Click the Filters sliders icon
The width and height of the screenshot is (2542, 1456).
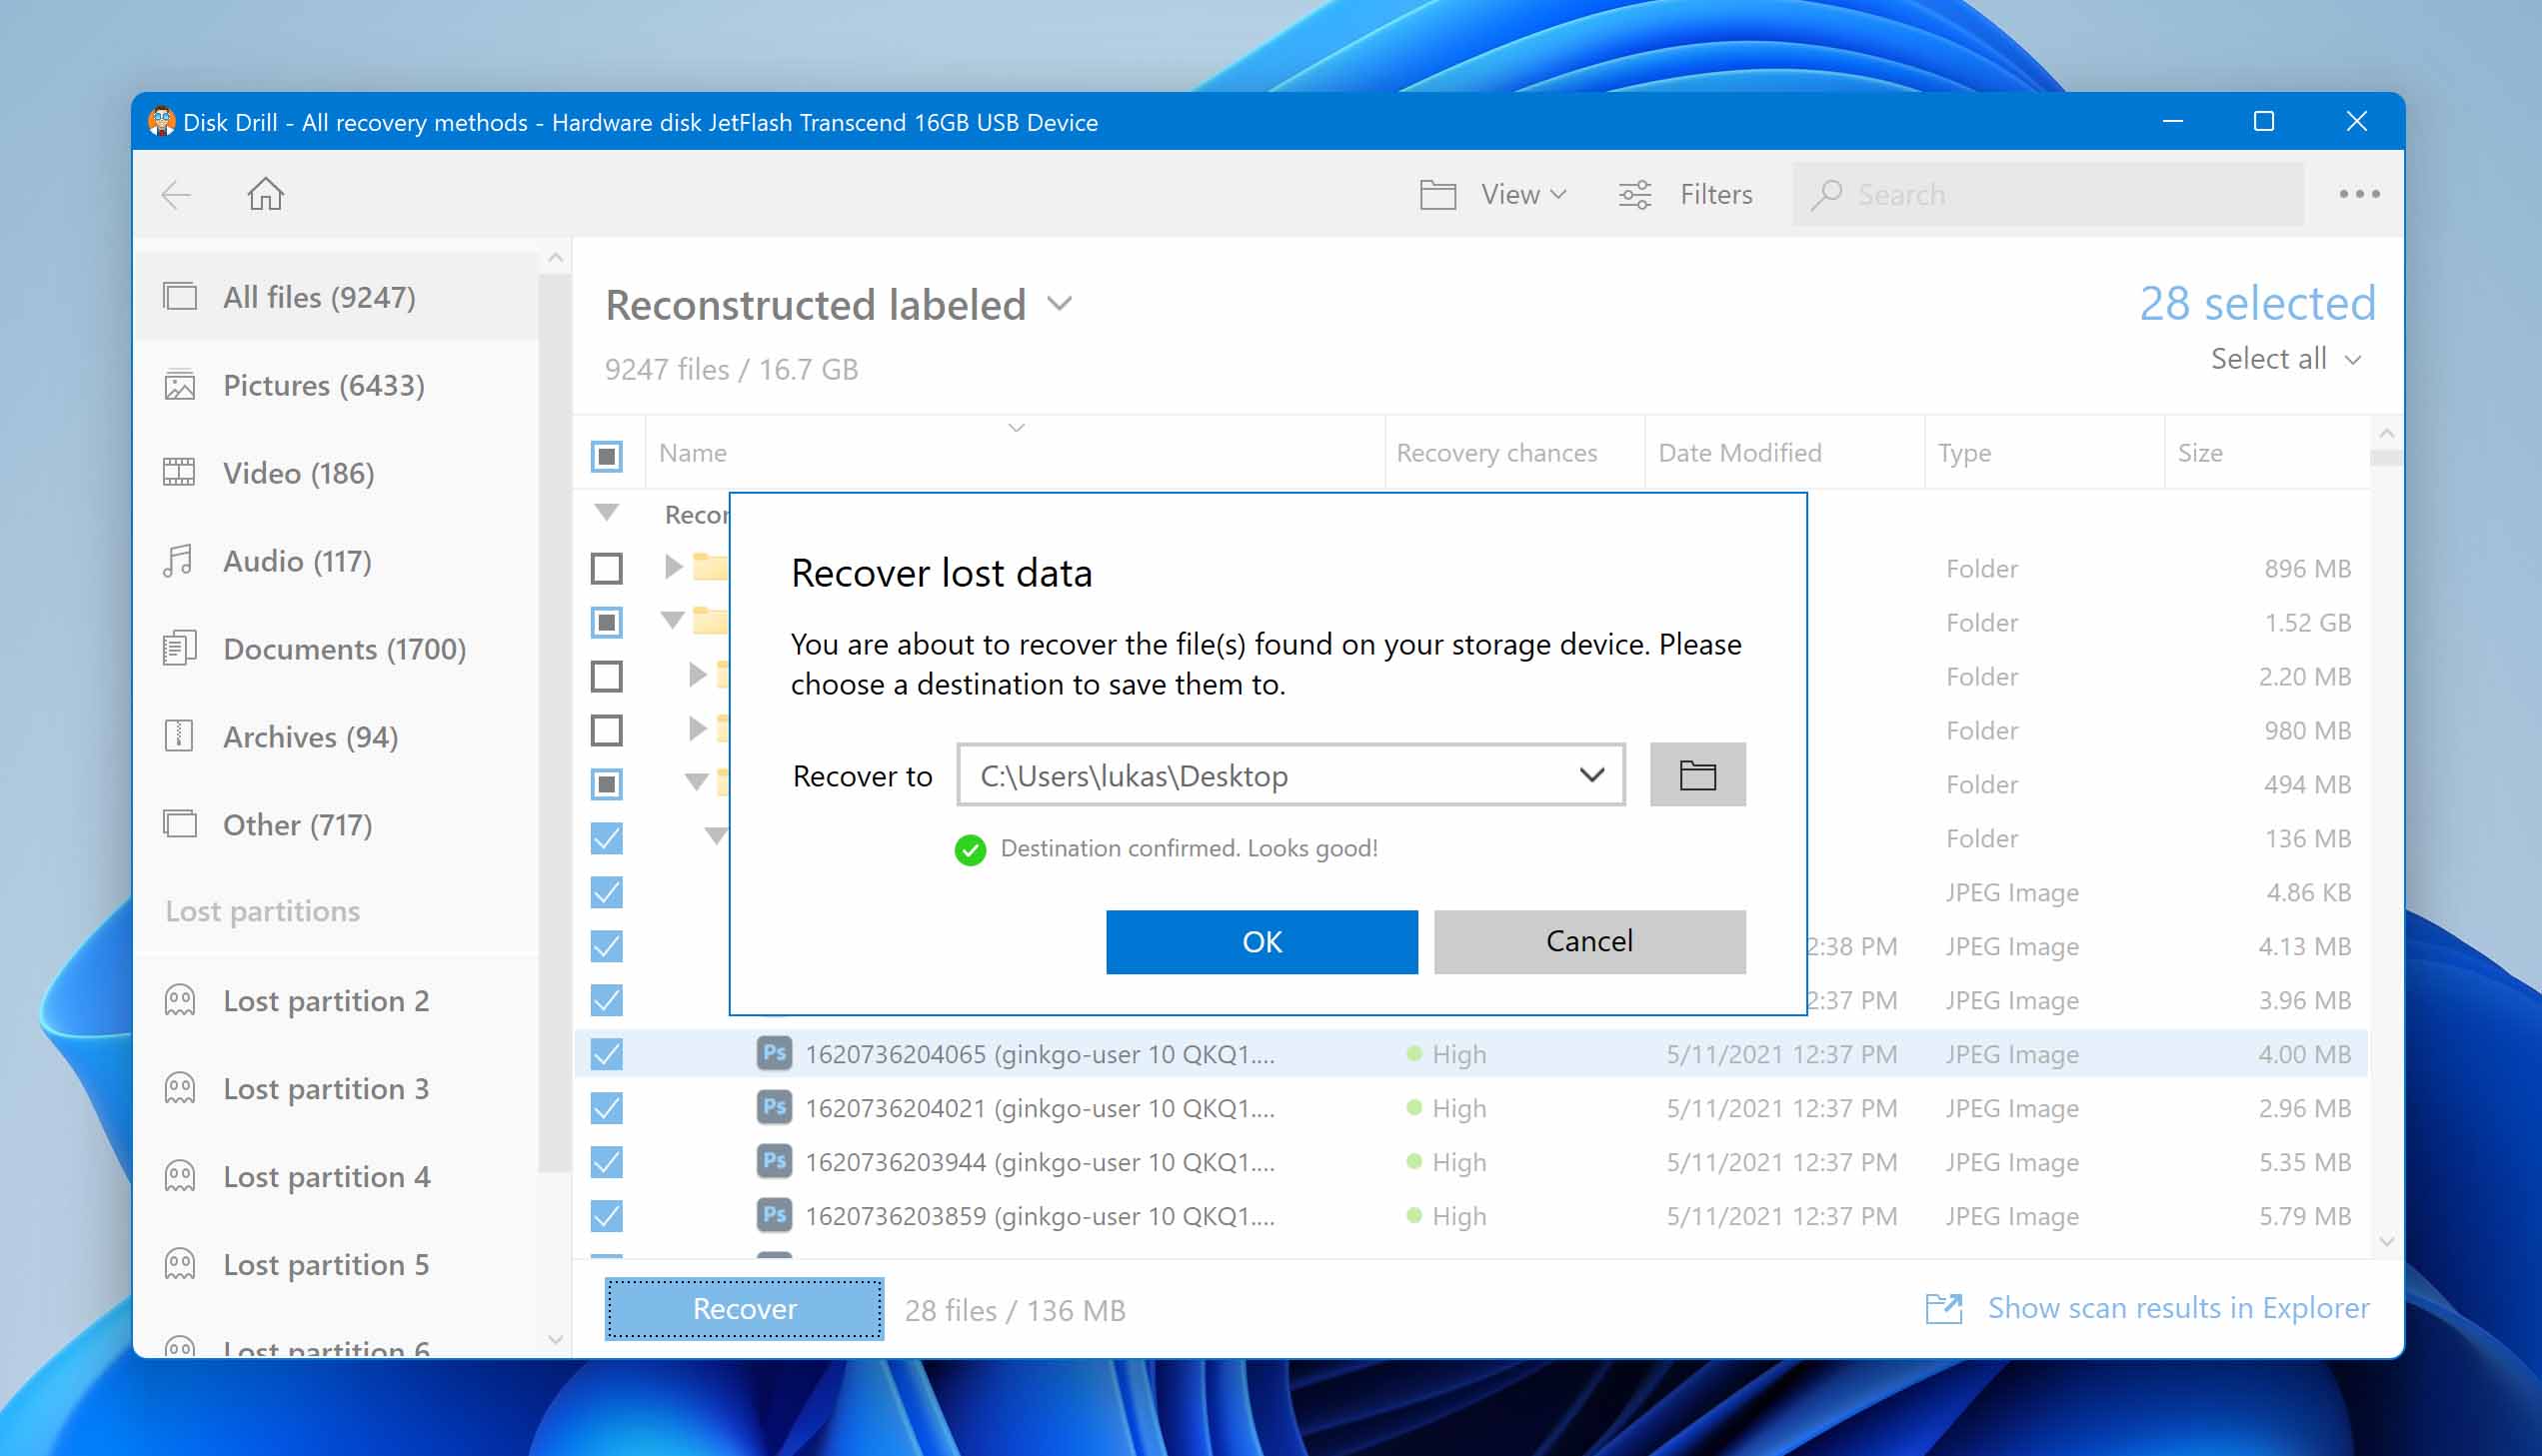[x=1635, y=194]
